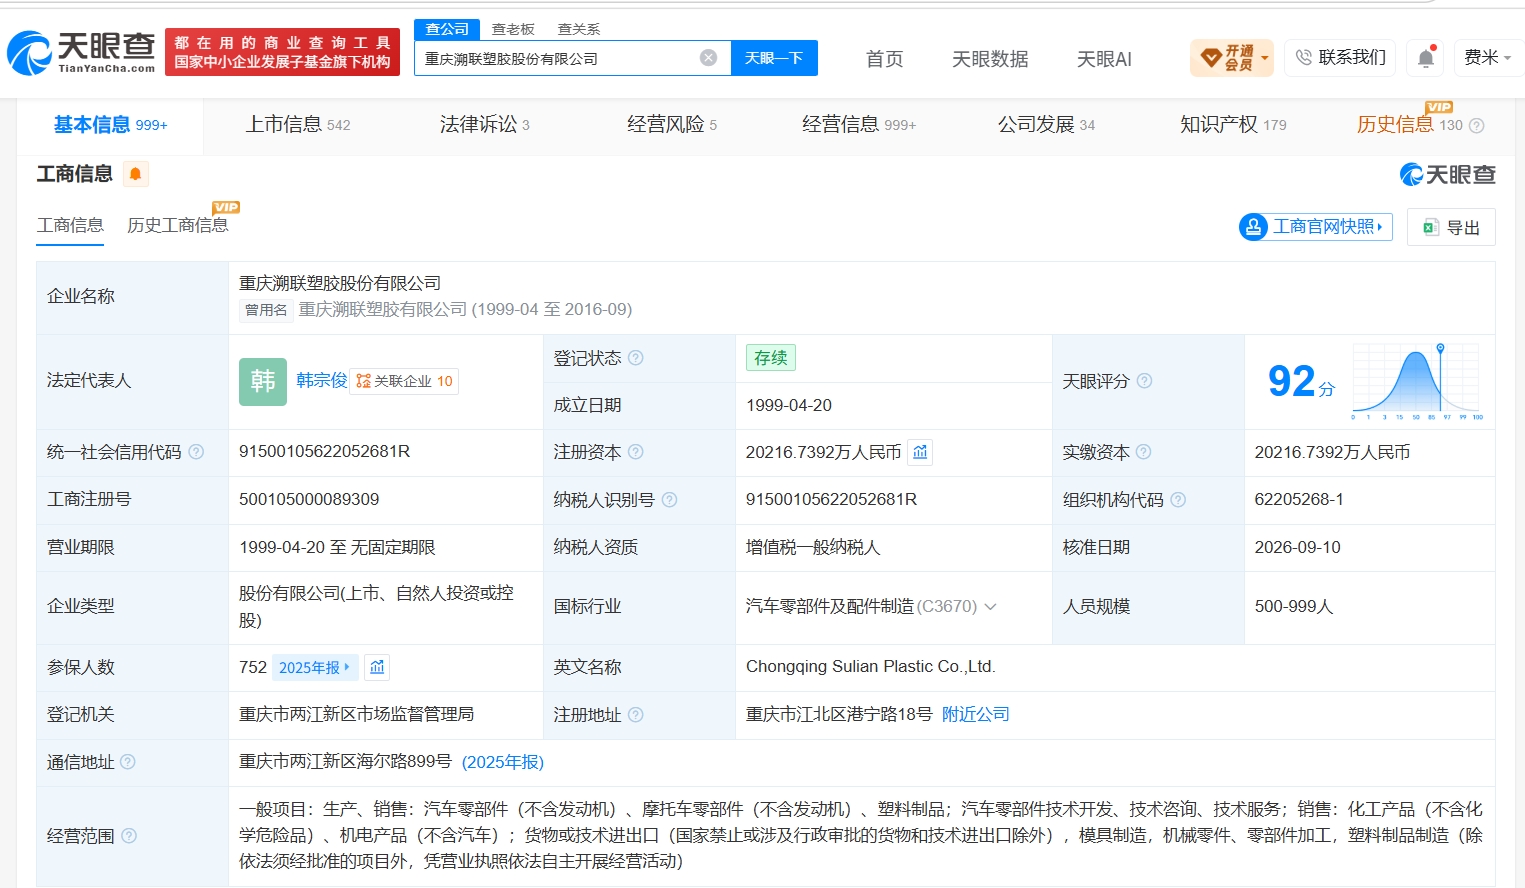
Task: Open the 注册资本 chart icon
Action: [920, 452]
